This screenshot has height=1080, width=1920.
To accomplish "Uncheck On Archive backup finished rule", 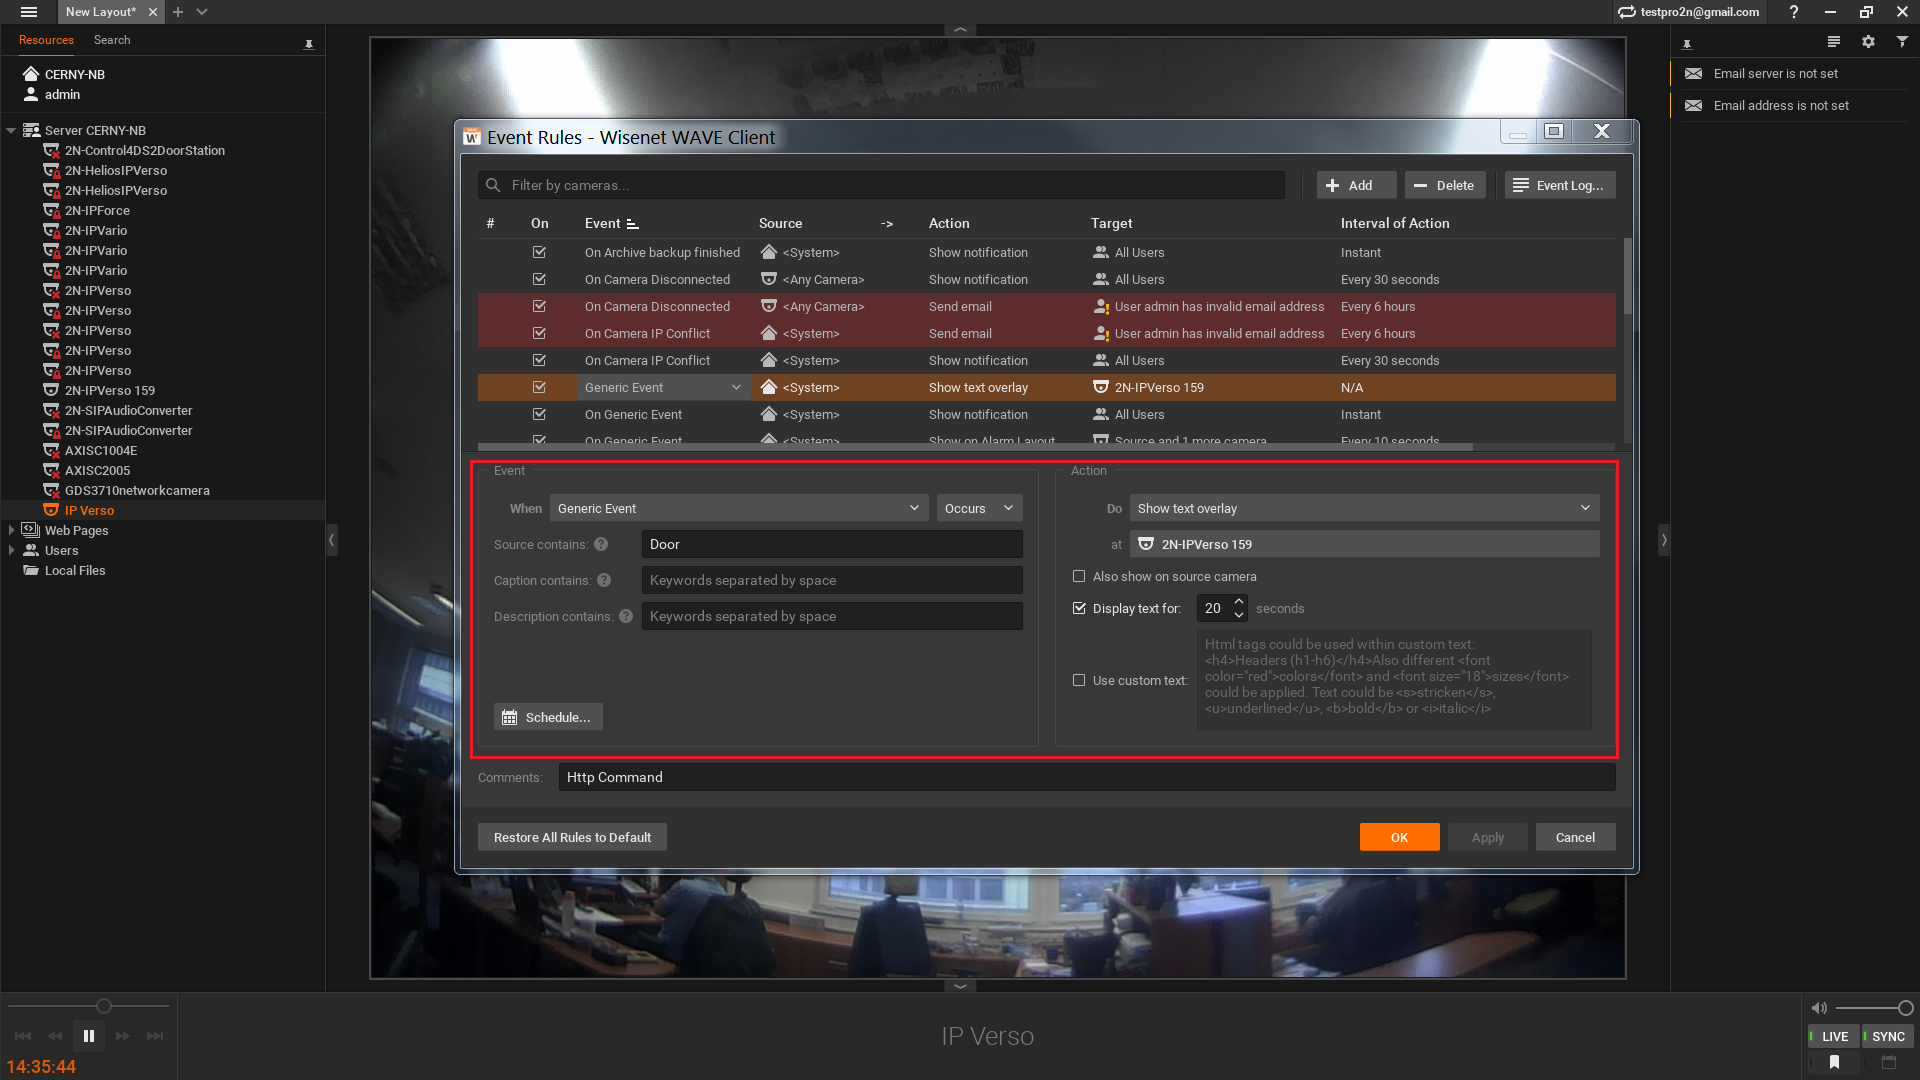I will [x=539, y=253].
